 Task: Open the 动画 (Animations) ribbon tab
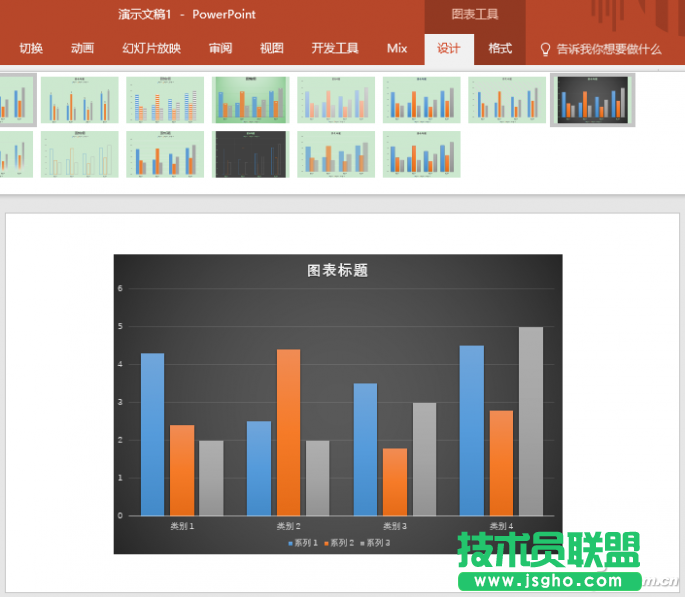[83, 48]
